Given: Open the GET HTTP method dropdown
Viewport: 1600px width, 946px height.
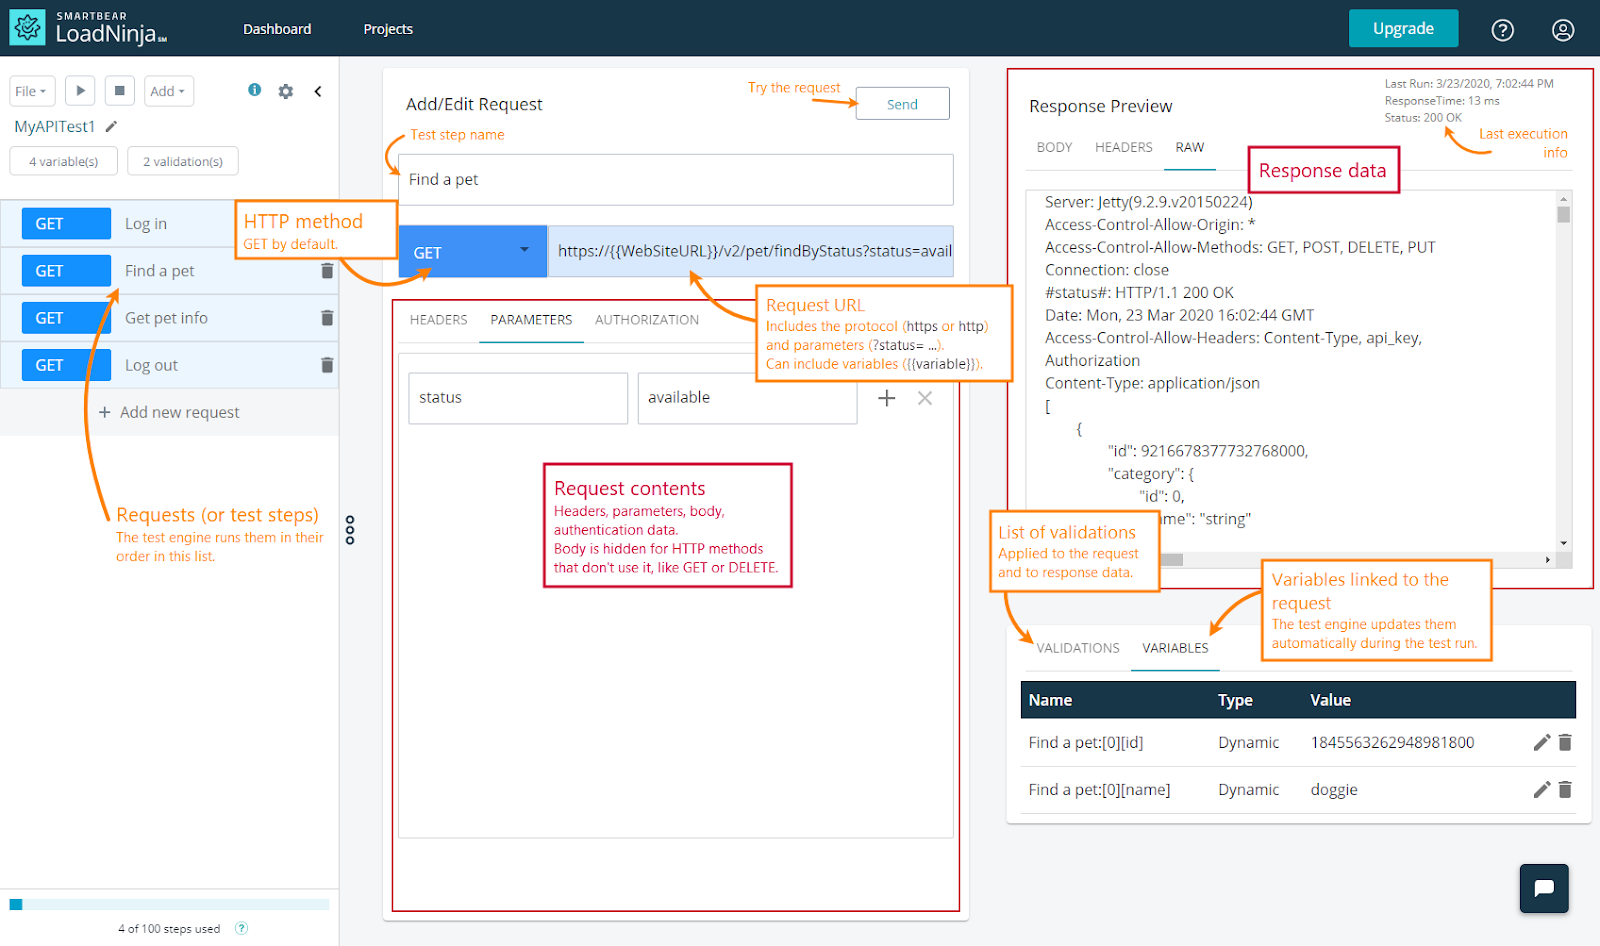Looking at the screenshot, I should (473, 252).
